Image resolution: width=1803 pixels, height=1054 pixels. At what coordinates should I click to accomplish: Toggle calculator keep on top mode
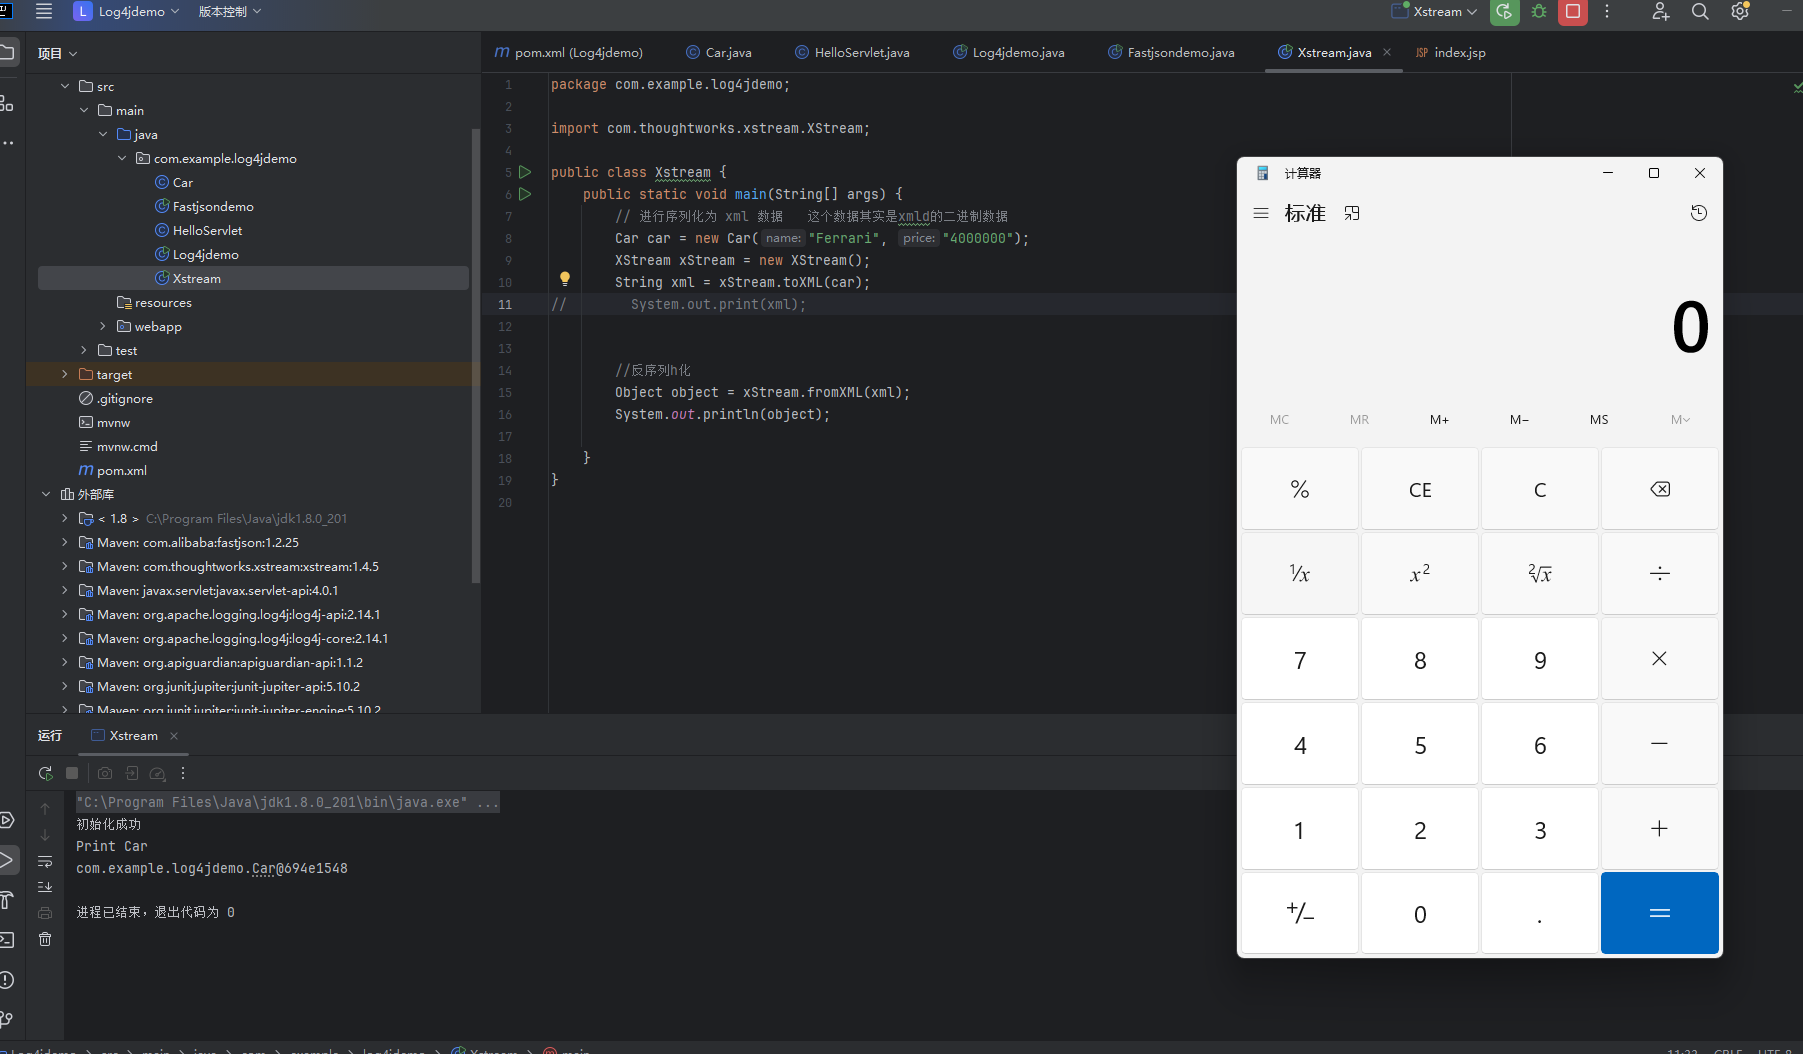pyautogui.click(x=1352, y=213)
